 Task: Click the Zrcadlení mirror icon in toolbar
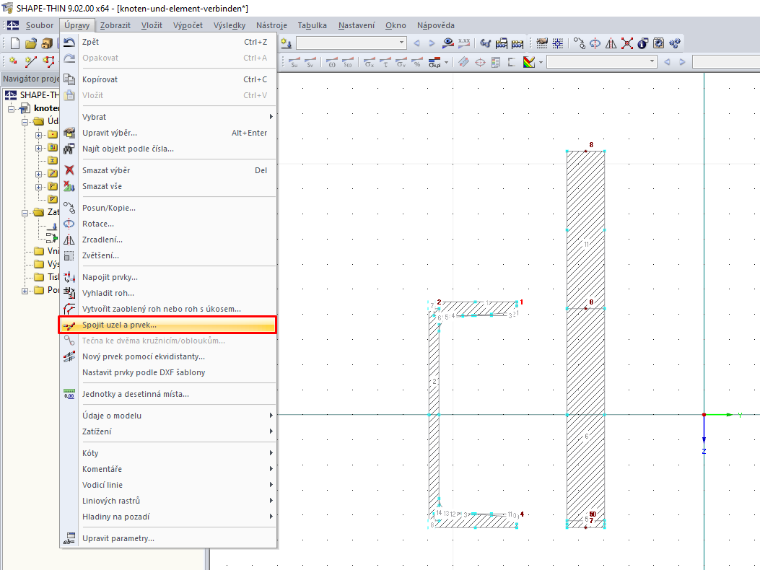(611, 44)
